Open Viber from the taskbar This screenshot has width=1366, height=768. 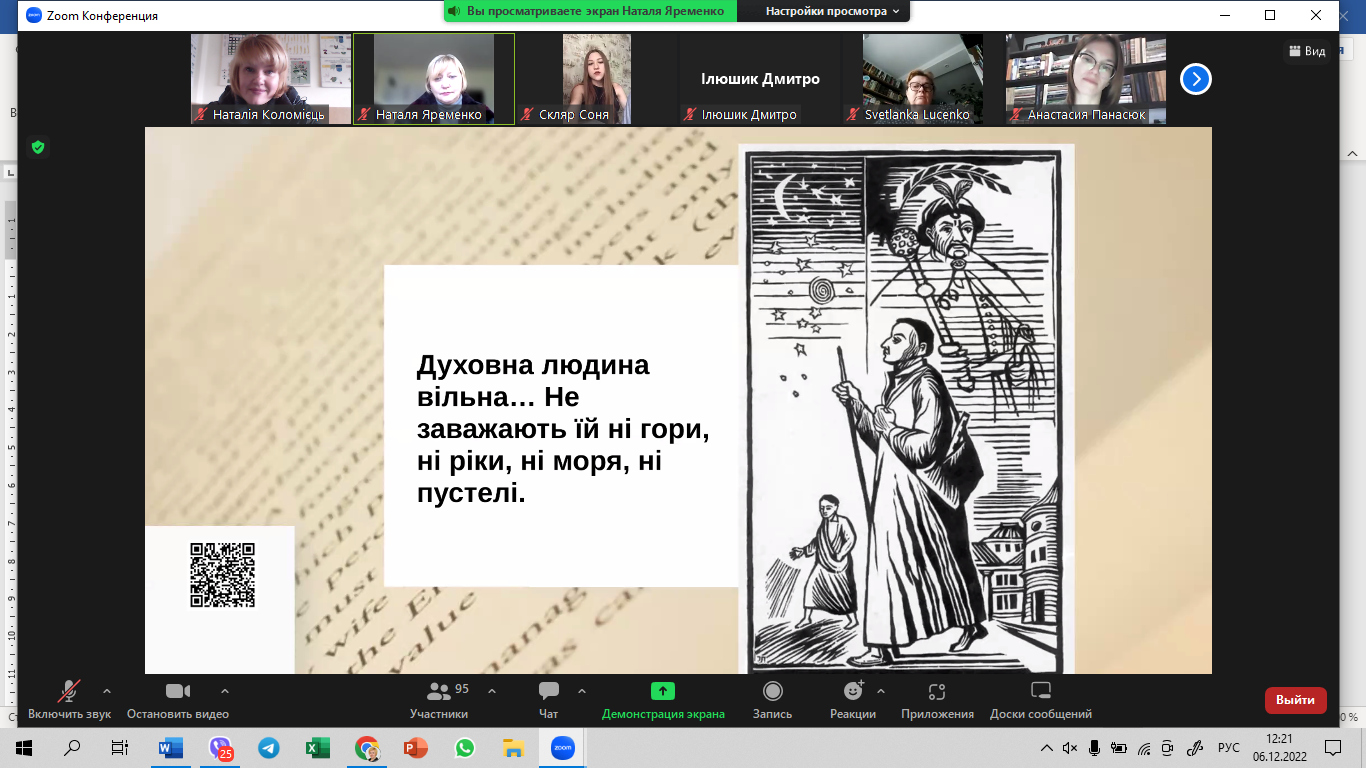[x=220, y=748]
